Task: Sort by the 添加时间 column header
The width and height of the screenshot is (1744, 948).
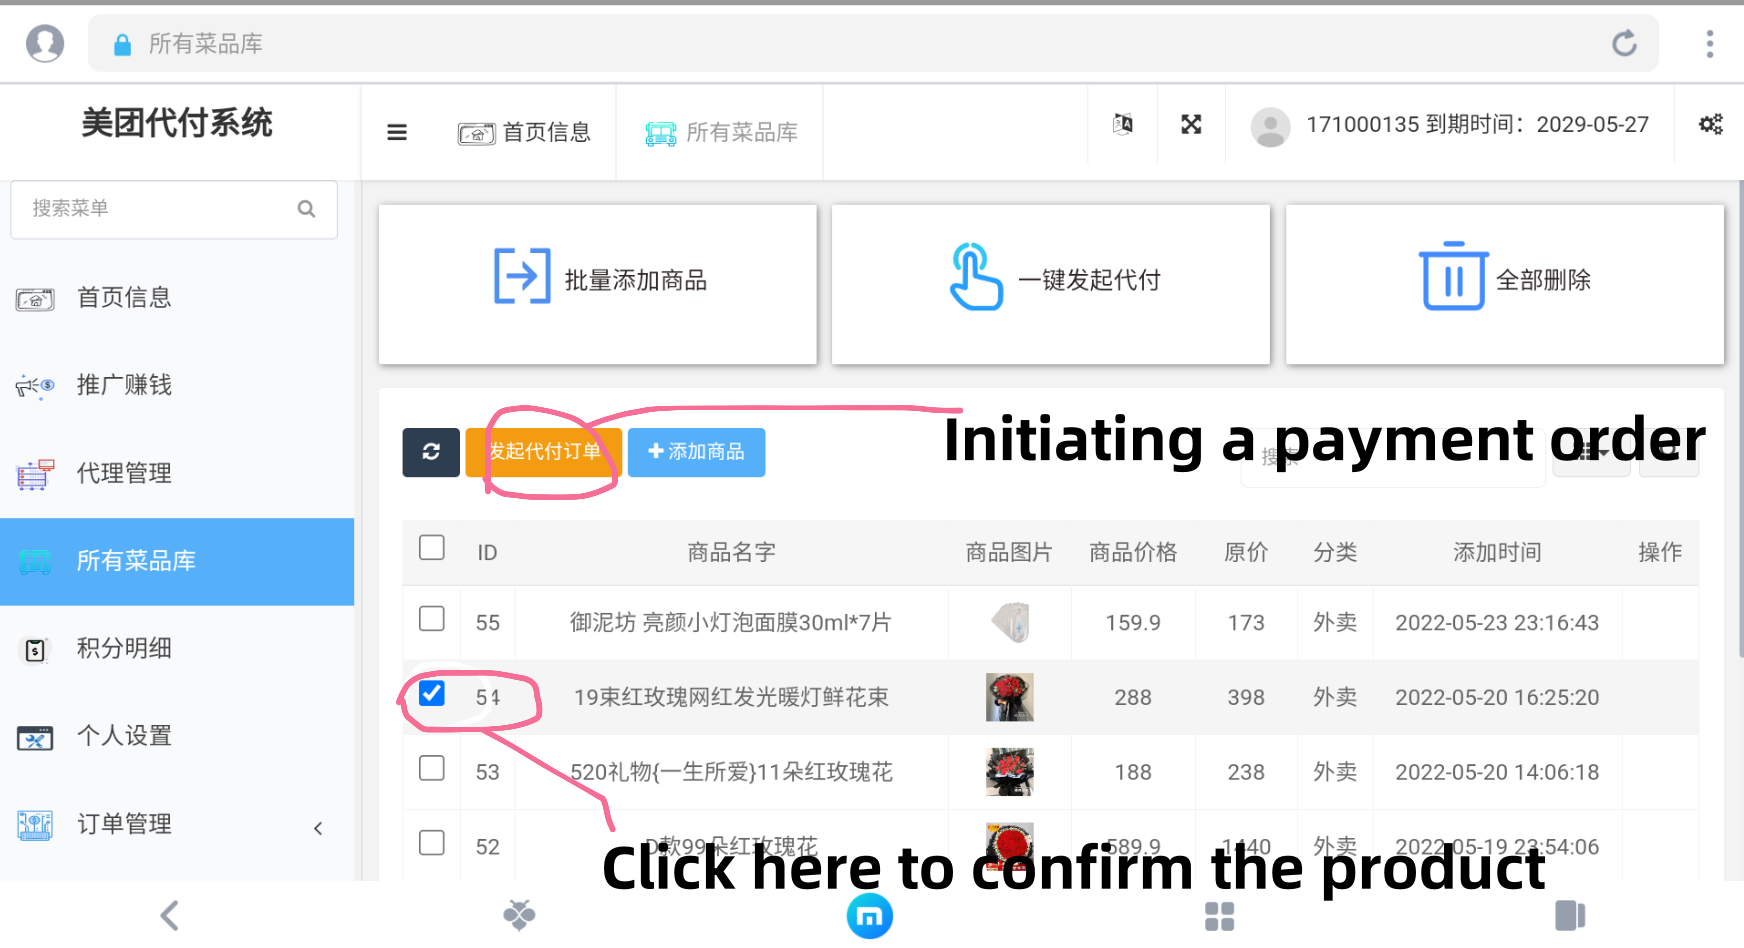Action: pyautogui.click(x=1497, y=553)
